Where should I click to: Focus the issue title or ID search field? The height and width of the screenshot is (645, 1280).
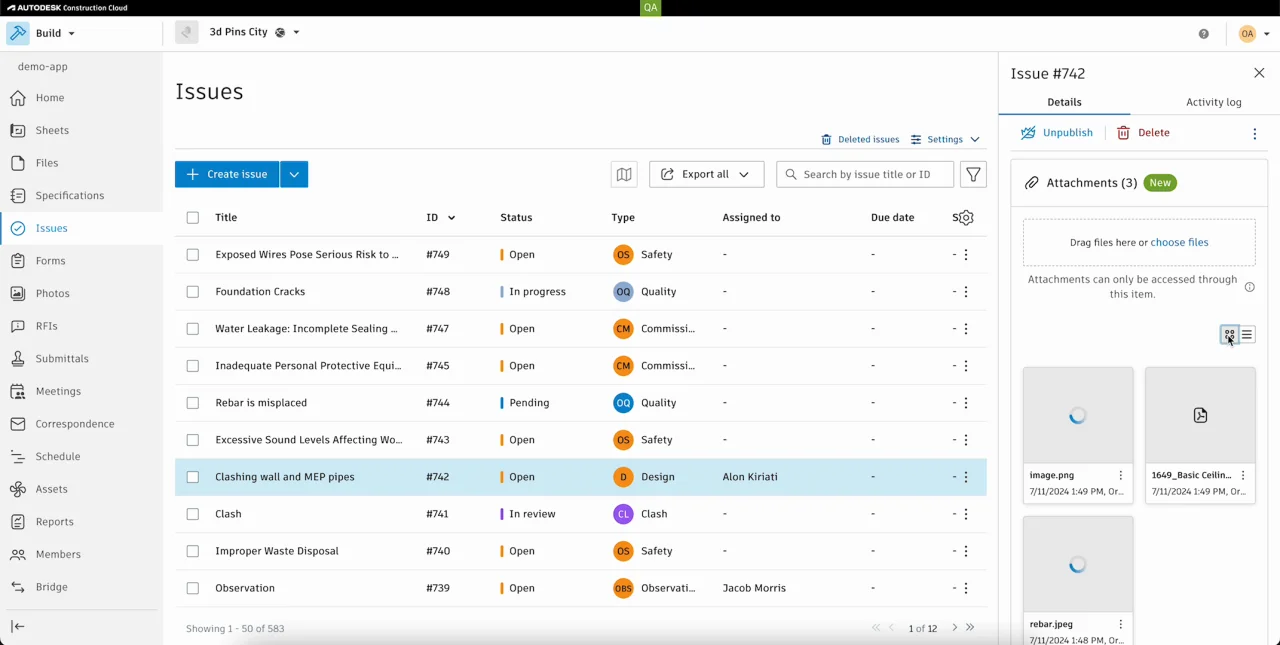pyautogui.click(x=865, y=174)
